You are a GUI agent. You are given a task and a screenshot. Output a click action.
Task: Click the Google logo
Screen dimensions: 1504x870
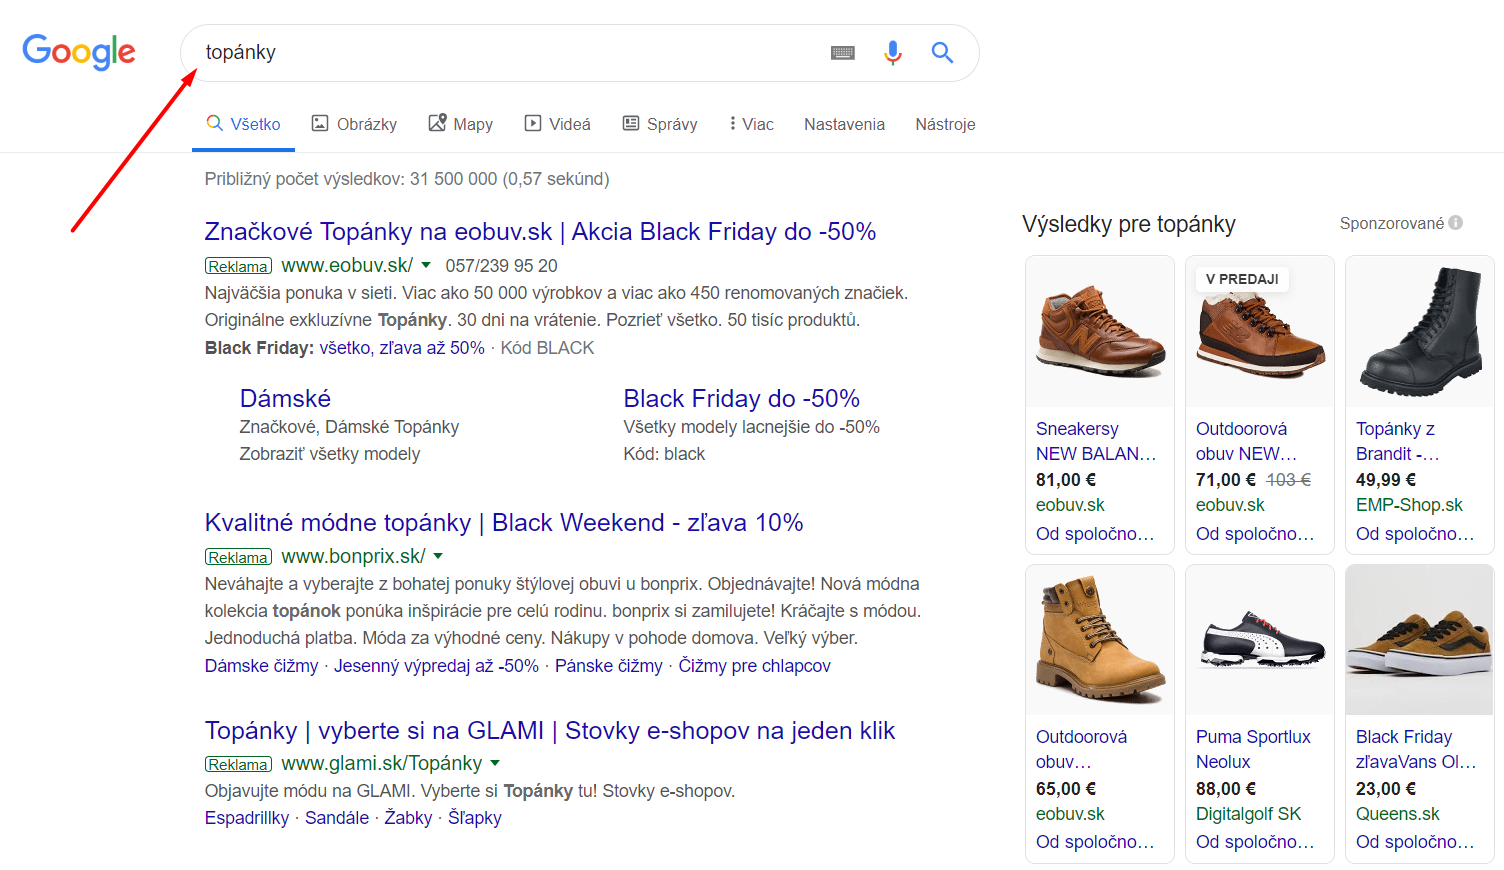[79, 52]
